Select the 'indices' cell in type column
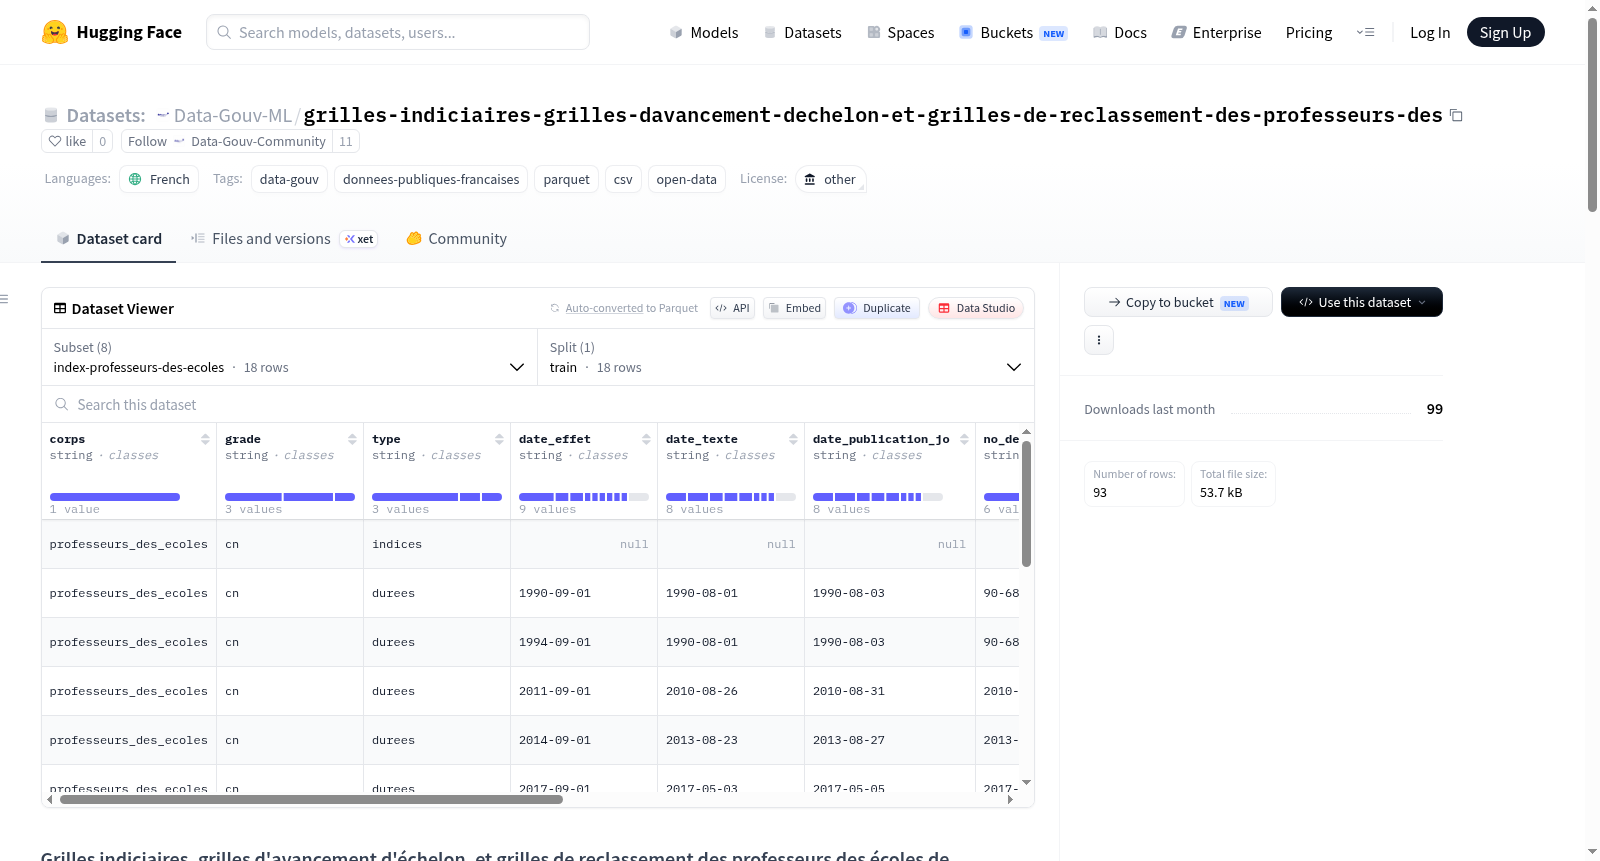The height and width of the screenshot is (861, 1600). (437, 544)
